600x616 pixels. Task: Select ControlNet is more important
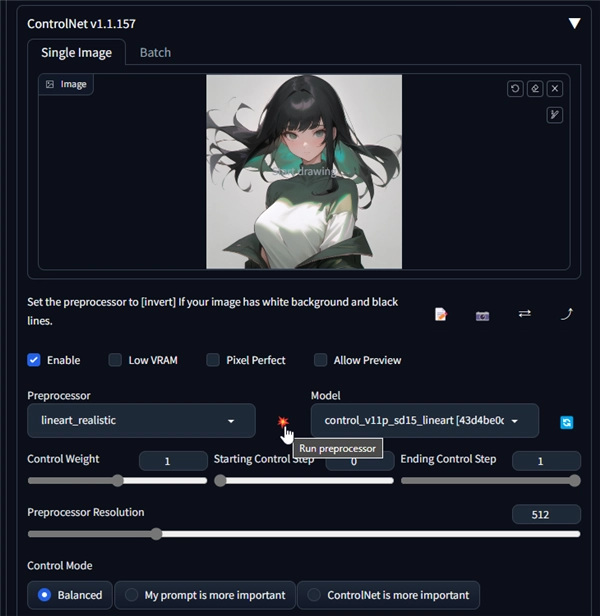(x=389, y=595)
